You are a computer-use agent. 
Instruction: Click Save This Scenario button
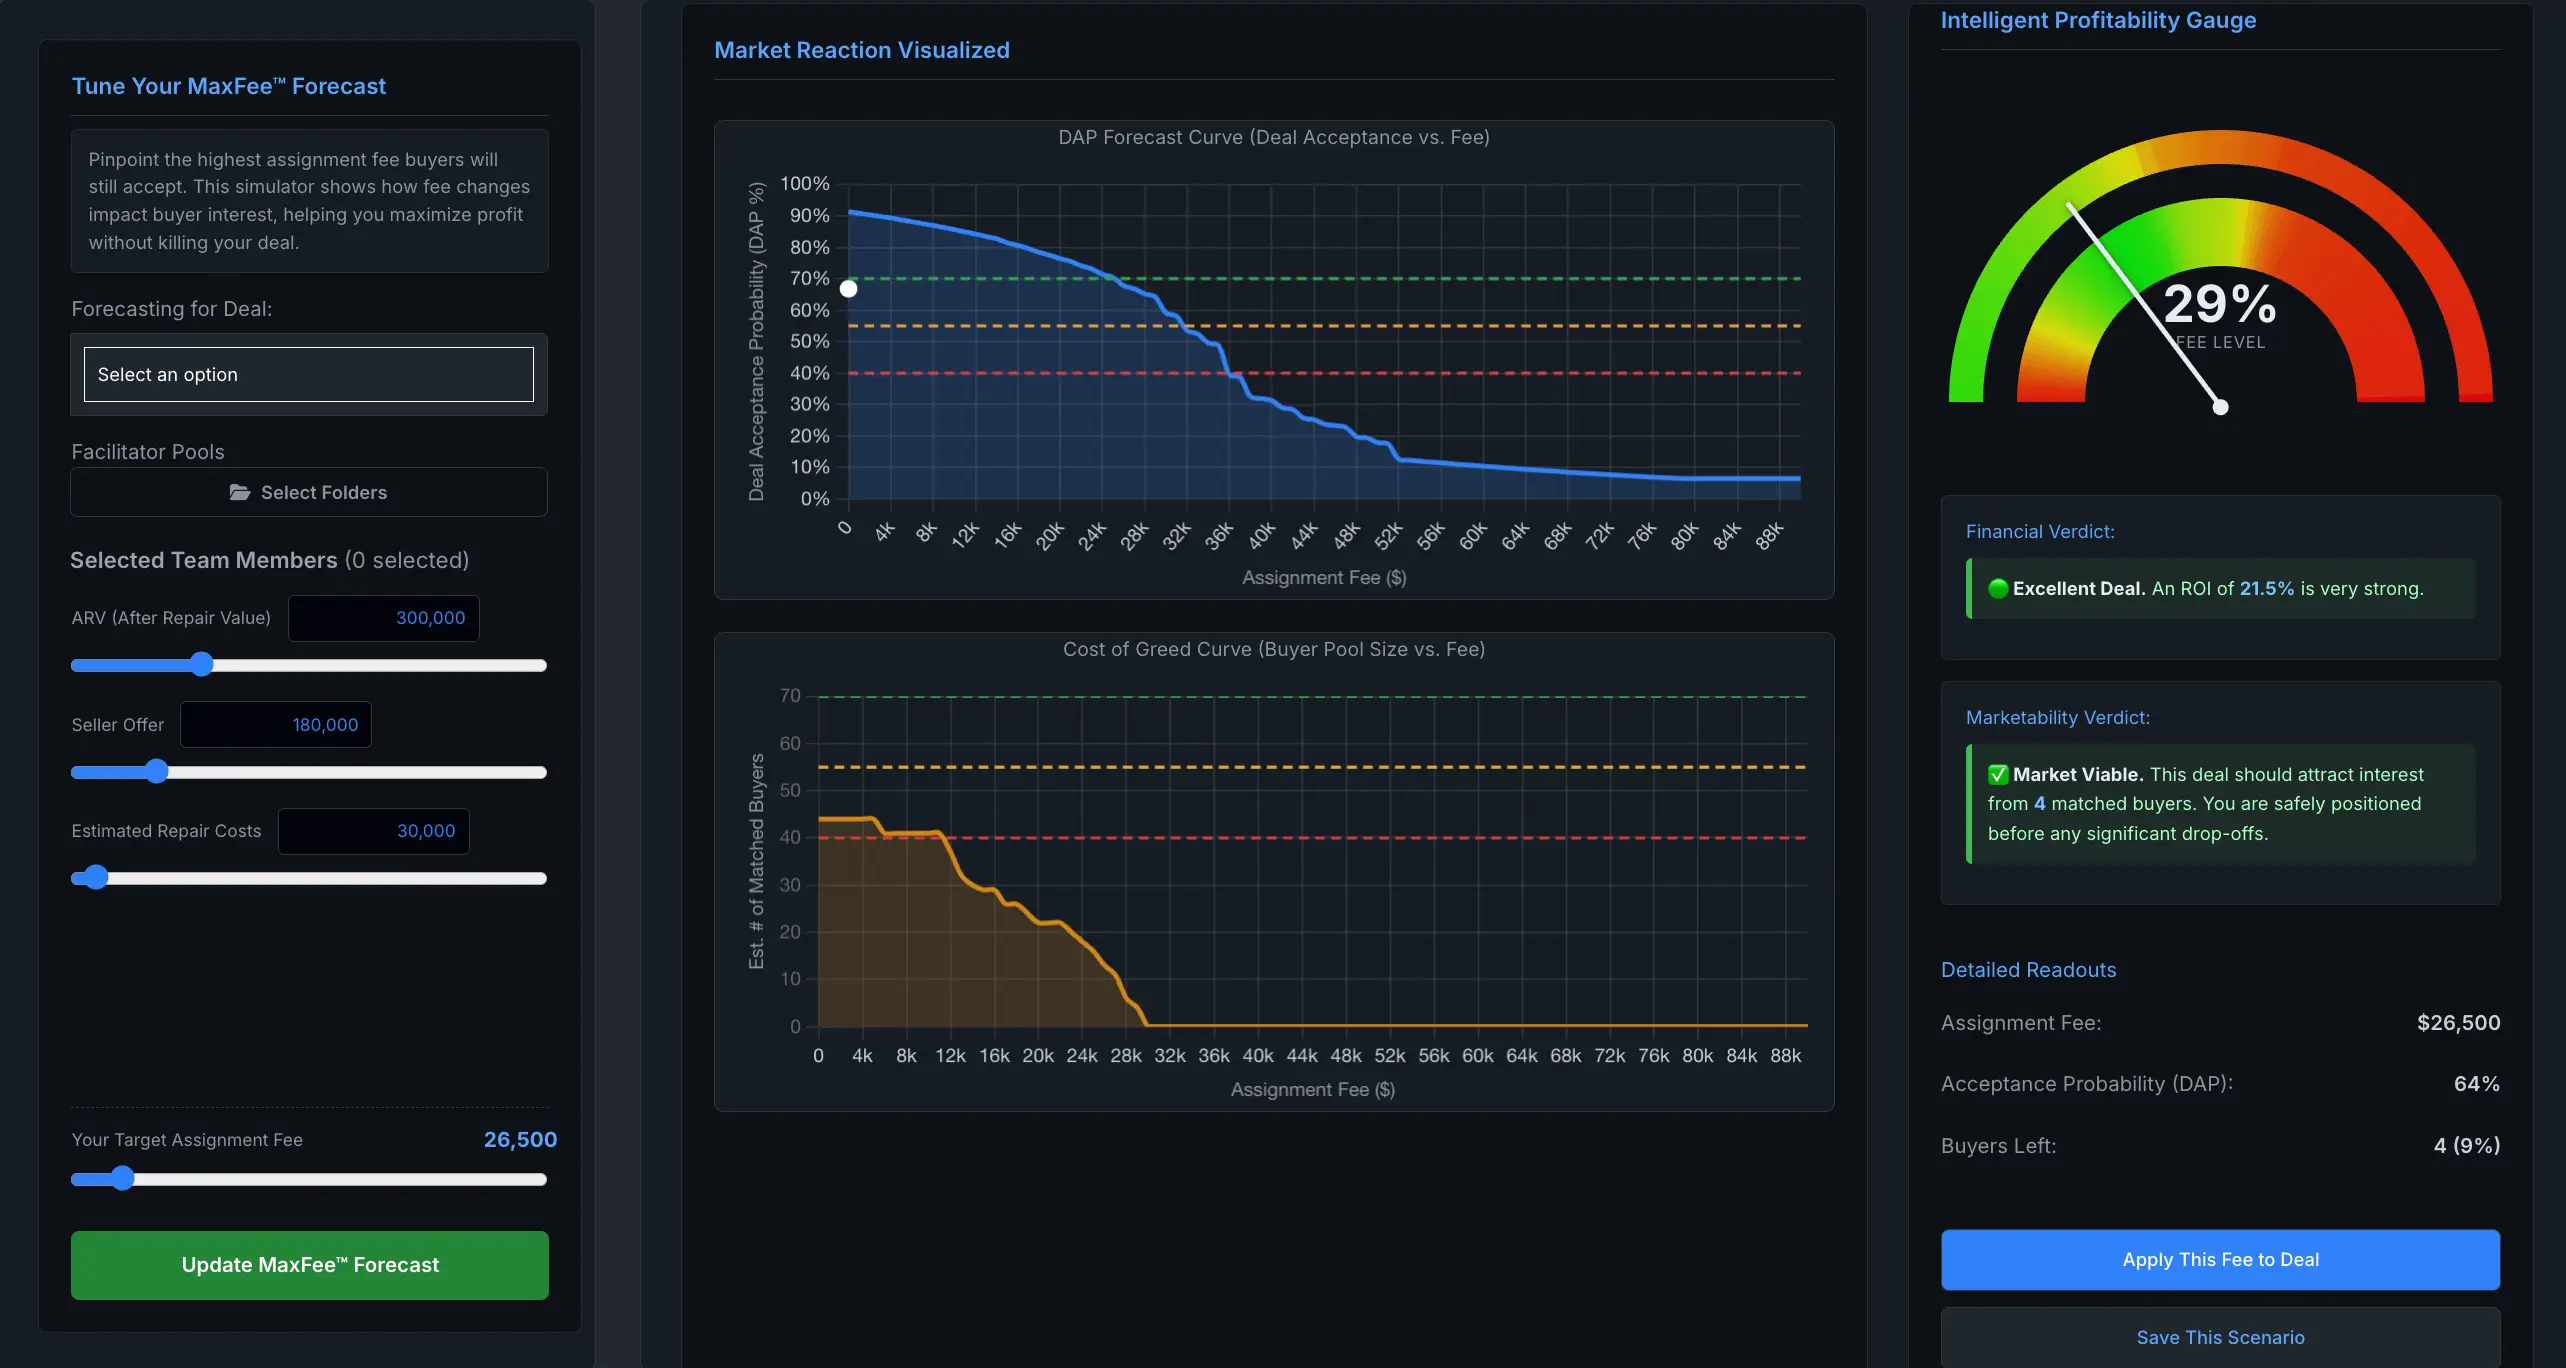(2220, 1338)
